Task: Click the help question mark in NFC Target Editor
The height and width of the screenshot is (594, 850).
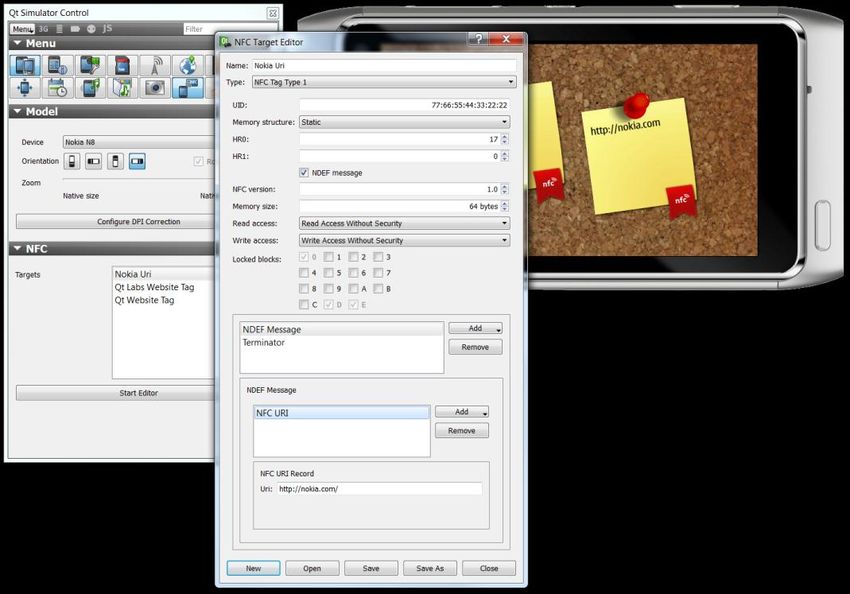Action: tap(478, 38)
